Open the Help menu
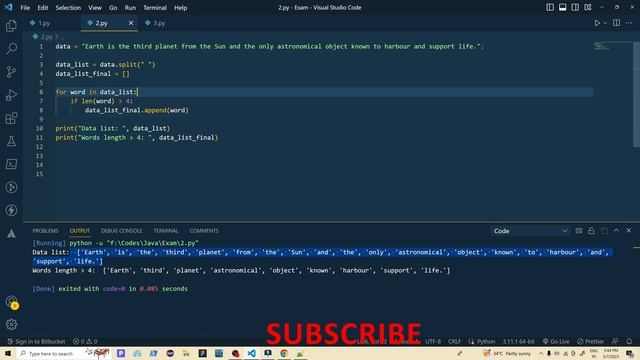This screenshot has width=640, height=360. point(180,7)
